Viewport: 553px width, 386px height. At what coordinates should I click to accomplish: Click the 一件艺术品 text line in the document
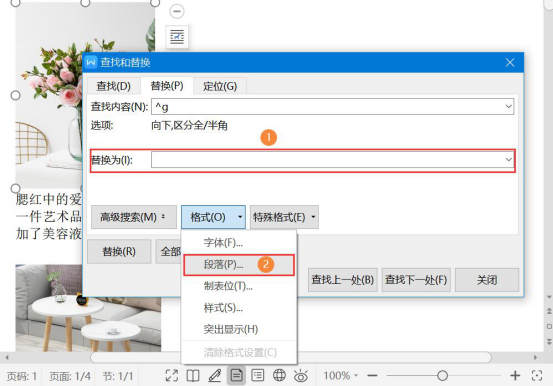[49, 216]
